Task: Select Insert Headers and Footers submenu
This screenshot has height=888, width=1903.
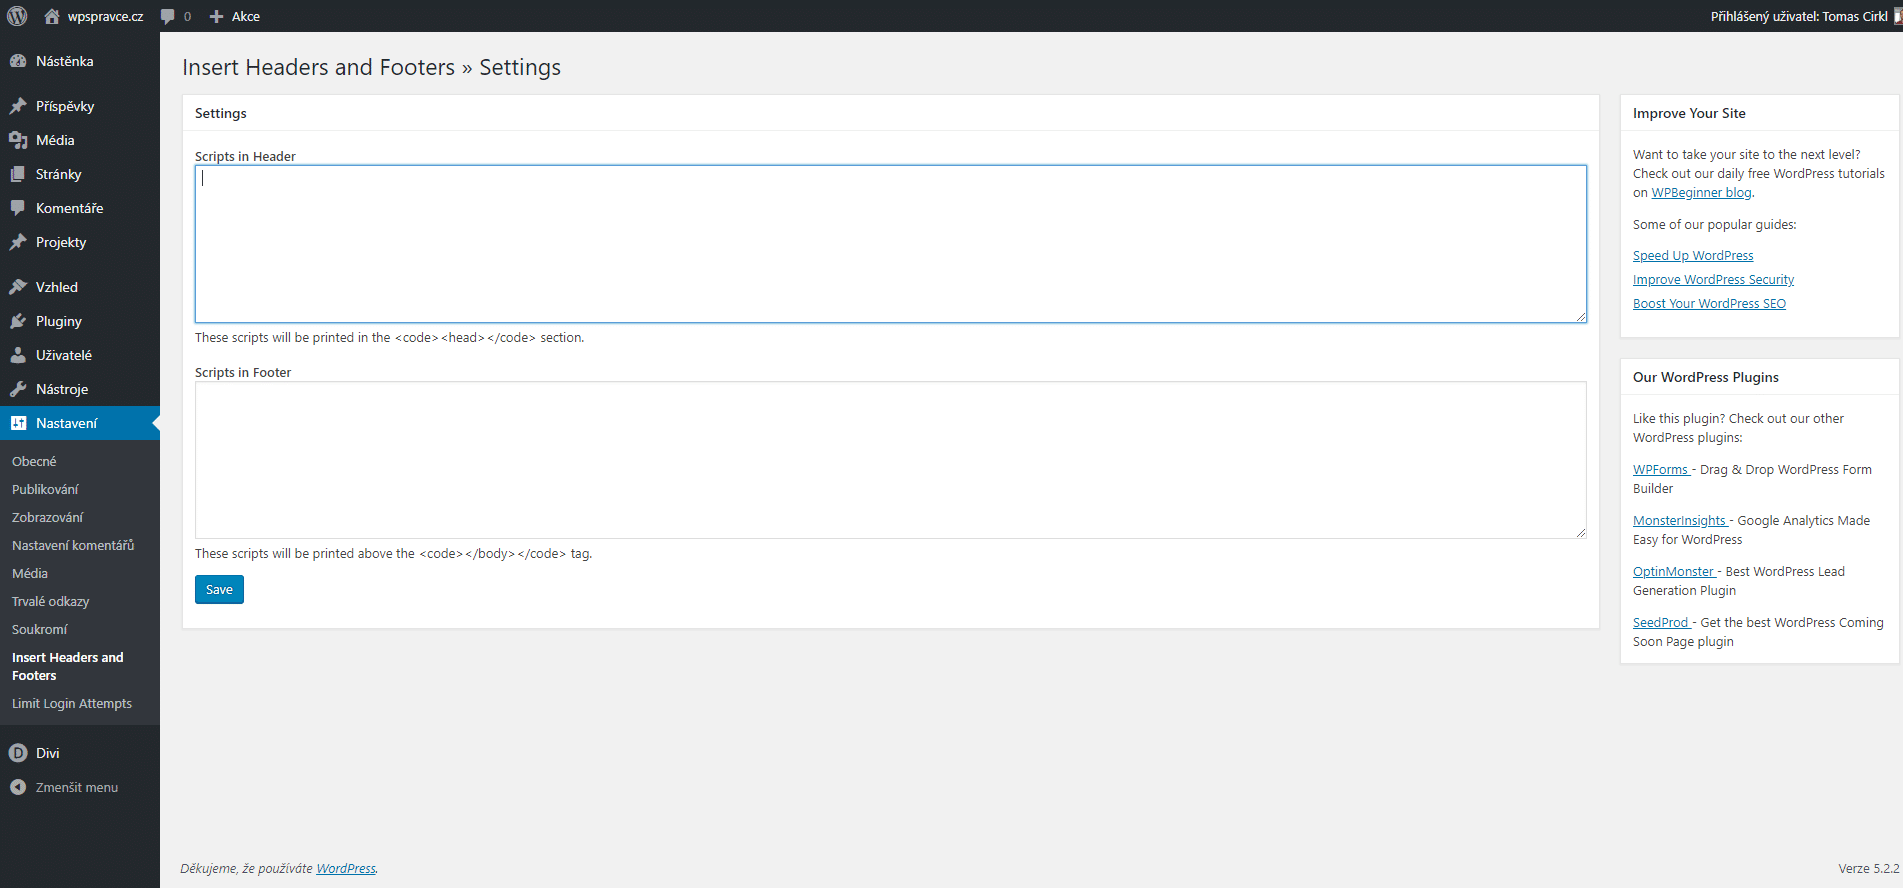Action: 68,666
